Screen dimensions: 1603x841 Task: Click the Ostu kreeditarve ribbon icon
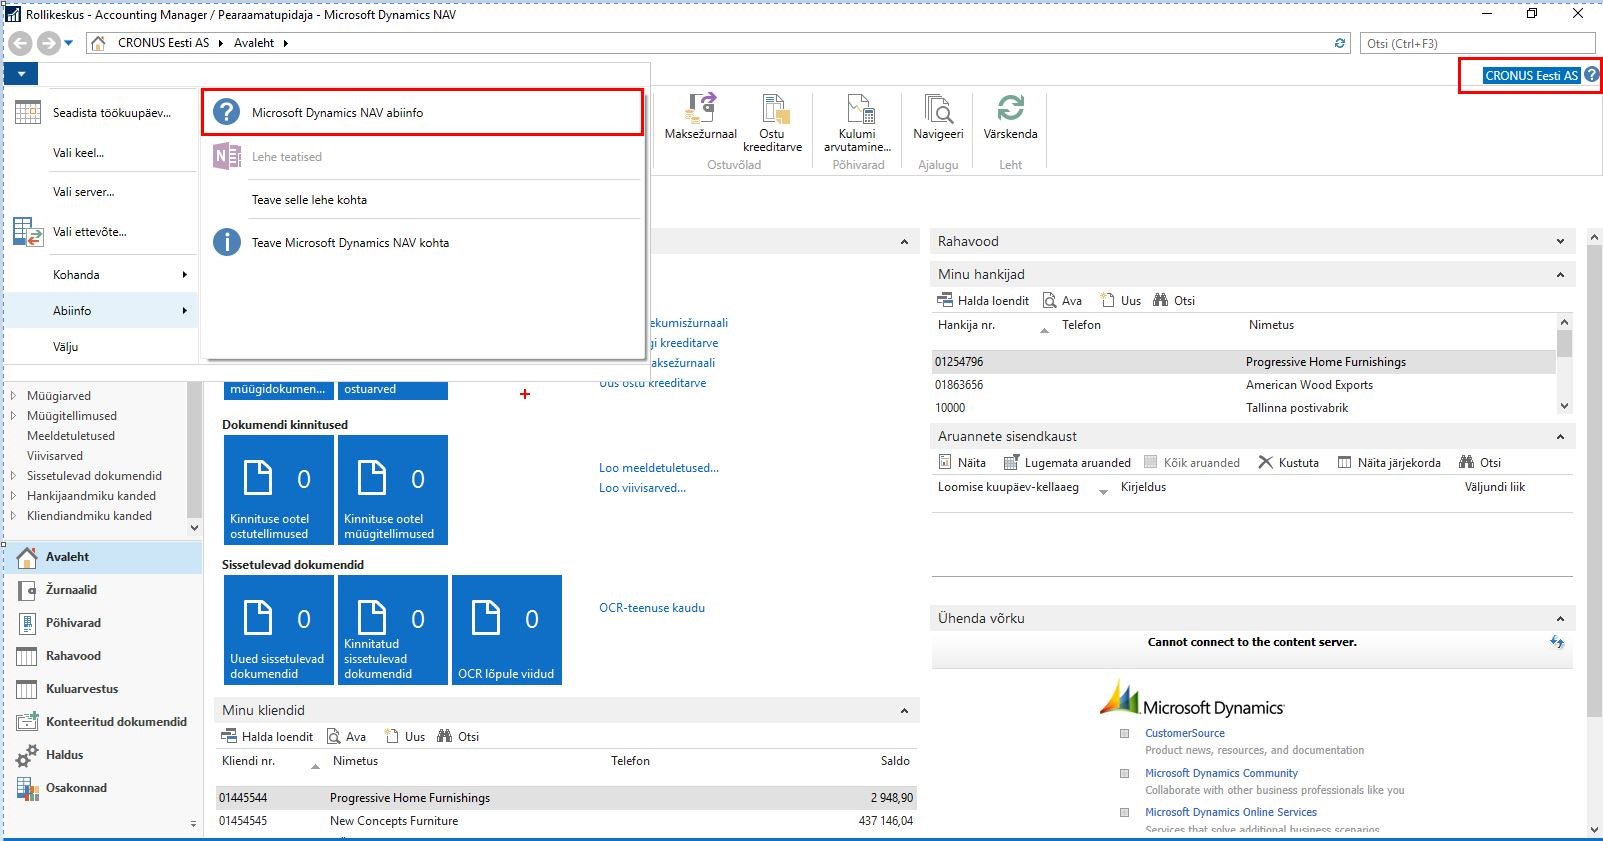[x=773, y=123]
